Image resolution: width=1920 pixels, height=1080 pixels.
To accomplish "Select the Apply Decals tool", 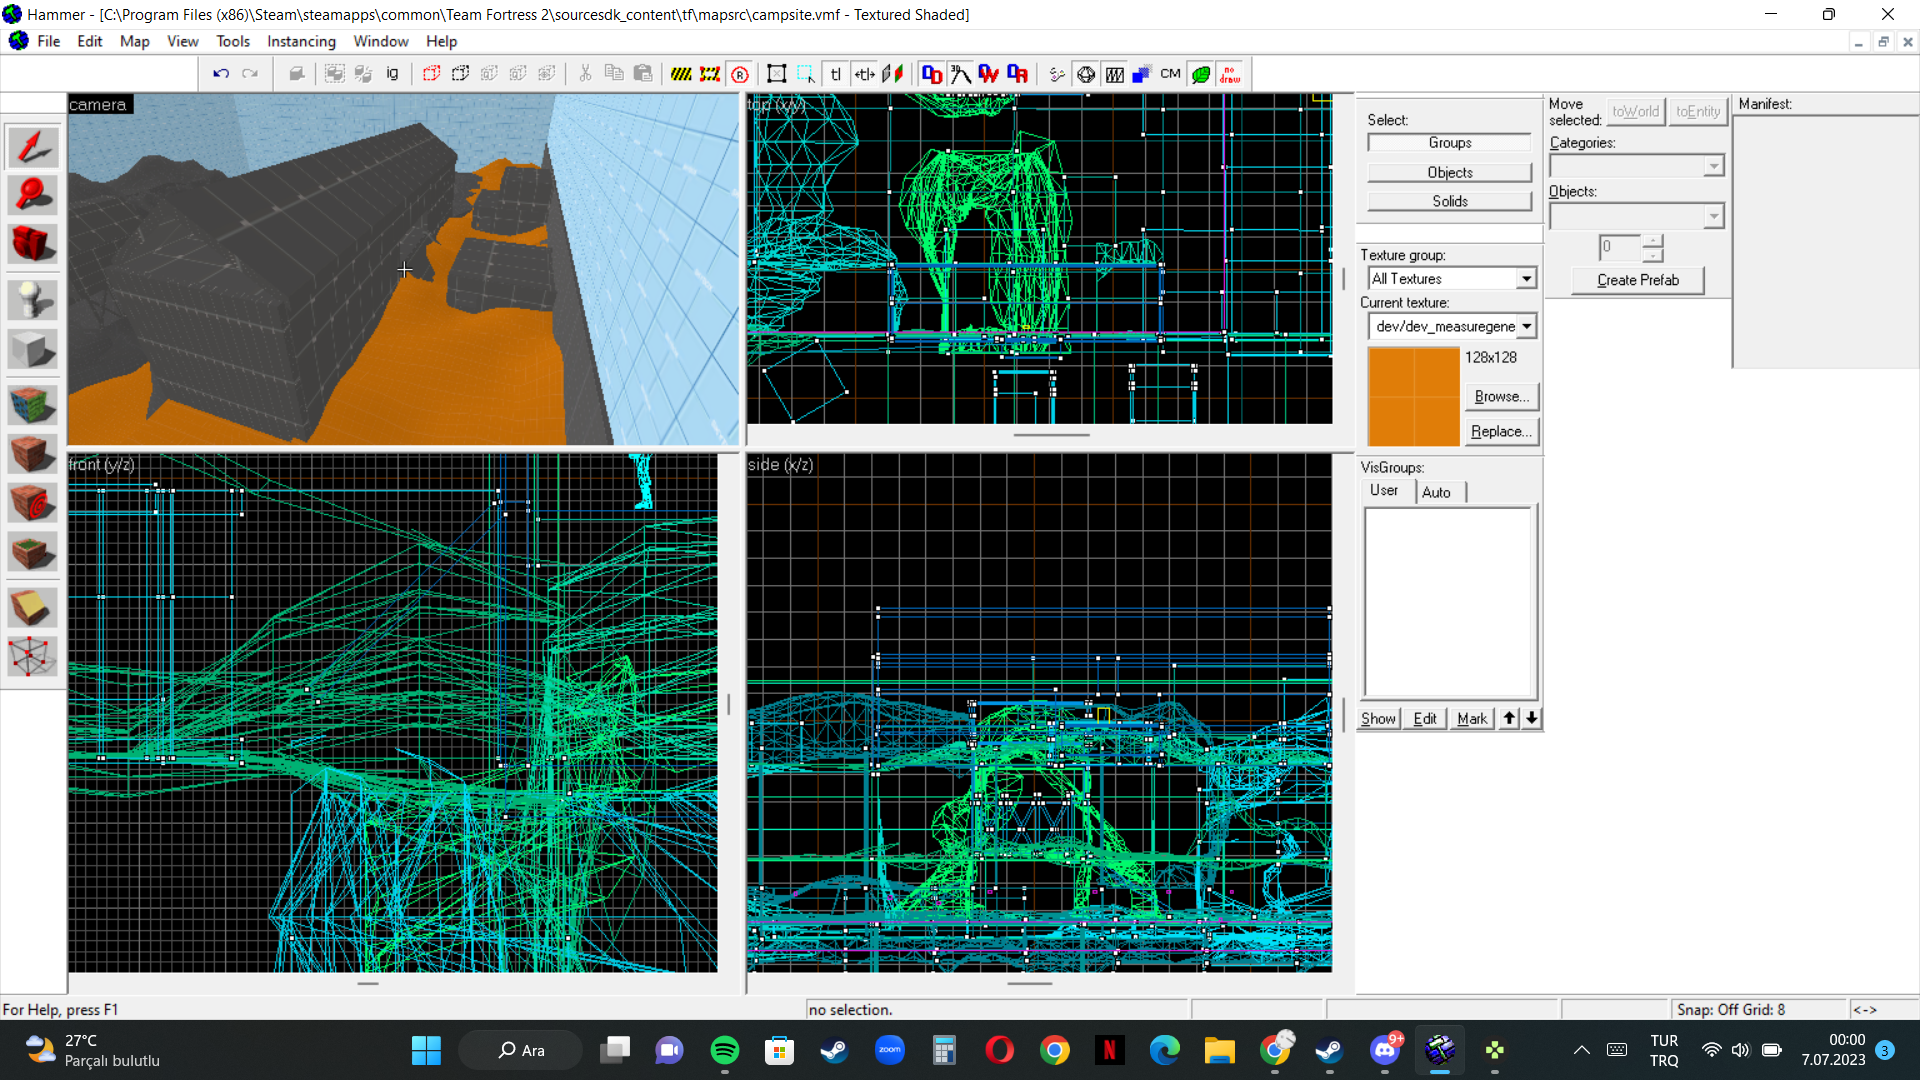I will tap(32, 503).
